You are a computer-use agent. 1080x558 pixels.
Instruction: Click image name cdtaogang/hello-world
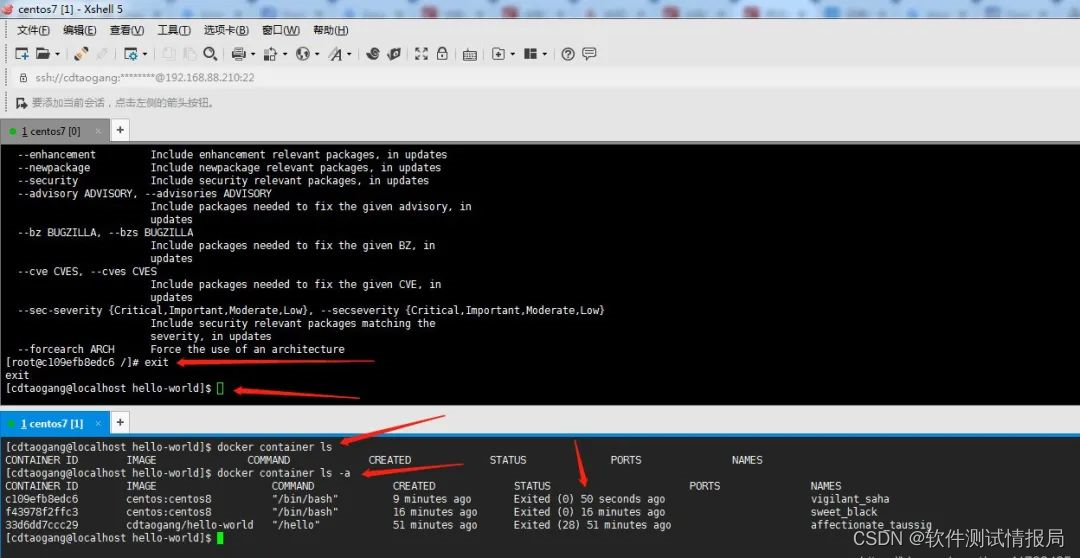click(x=189, y=525)
